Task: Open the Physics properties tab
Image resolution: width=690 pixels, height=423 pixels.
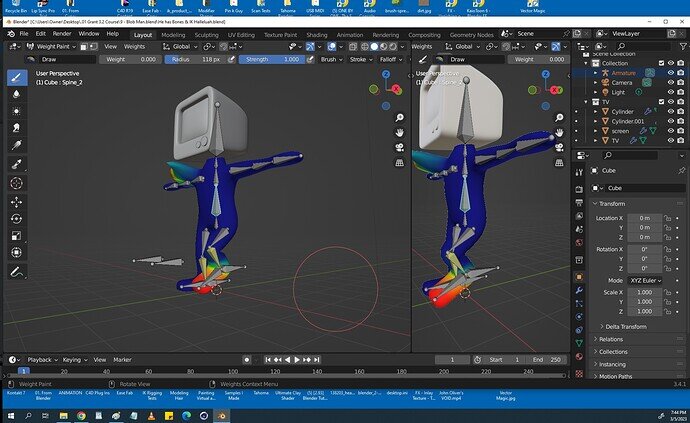Action: click(x=579, y=316)
